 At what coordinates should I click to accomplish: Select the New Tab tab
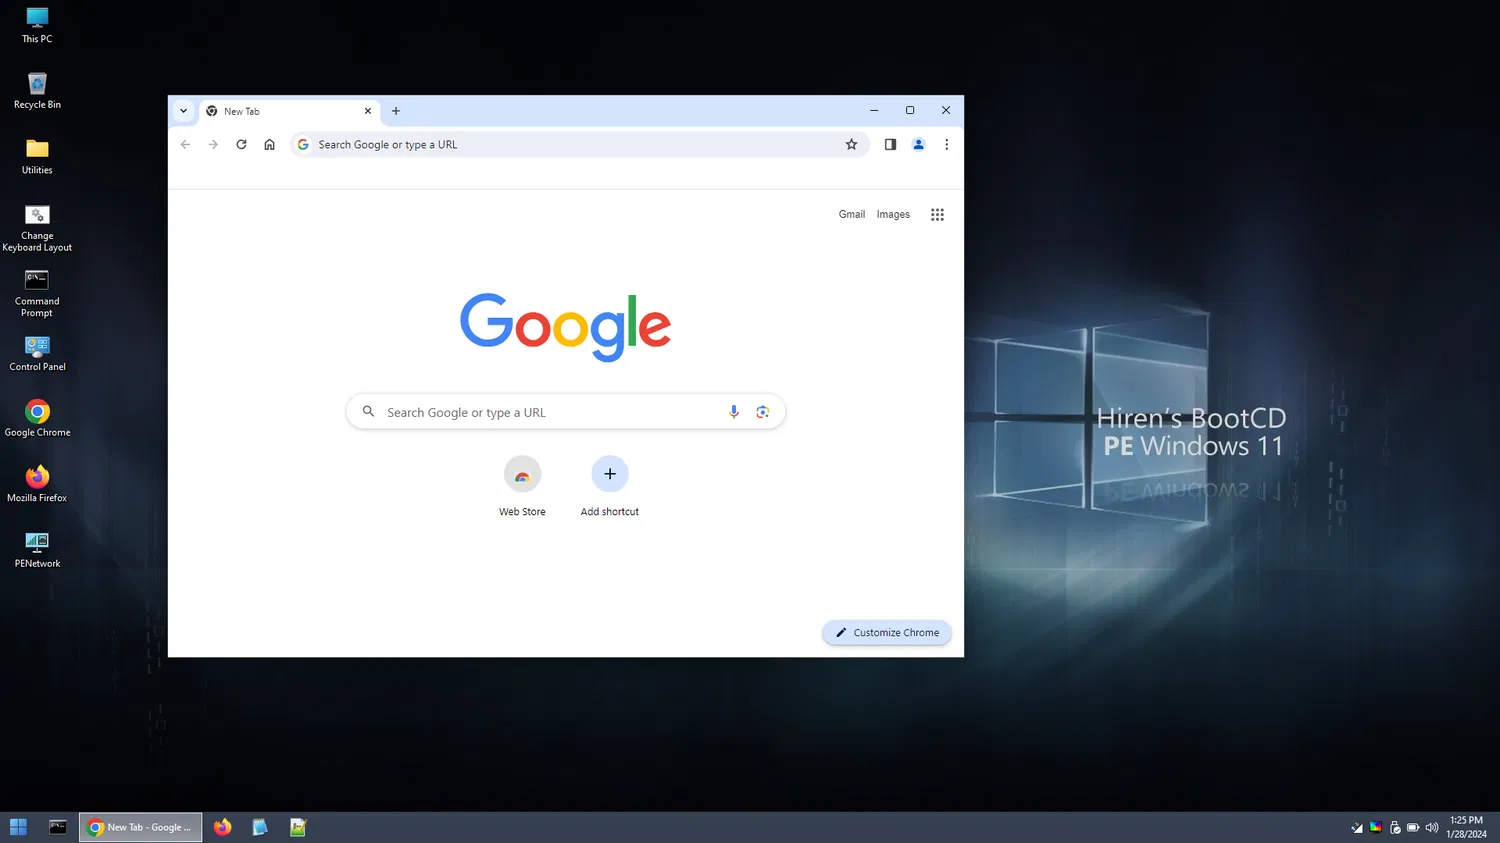click(290, 111)
